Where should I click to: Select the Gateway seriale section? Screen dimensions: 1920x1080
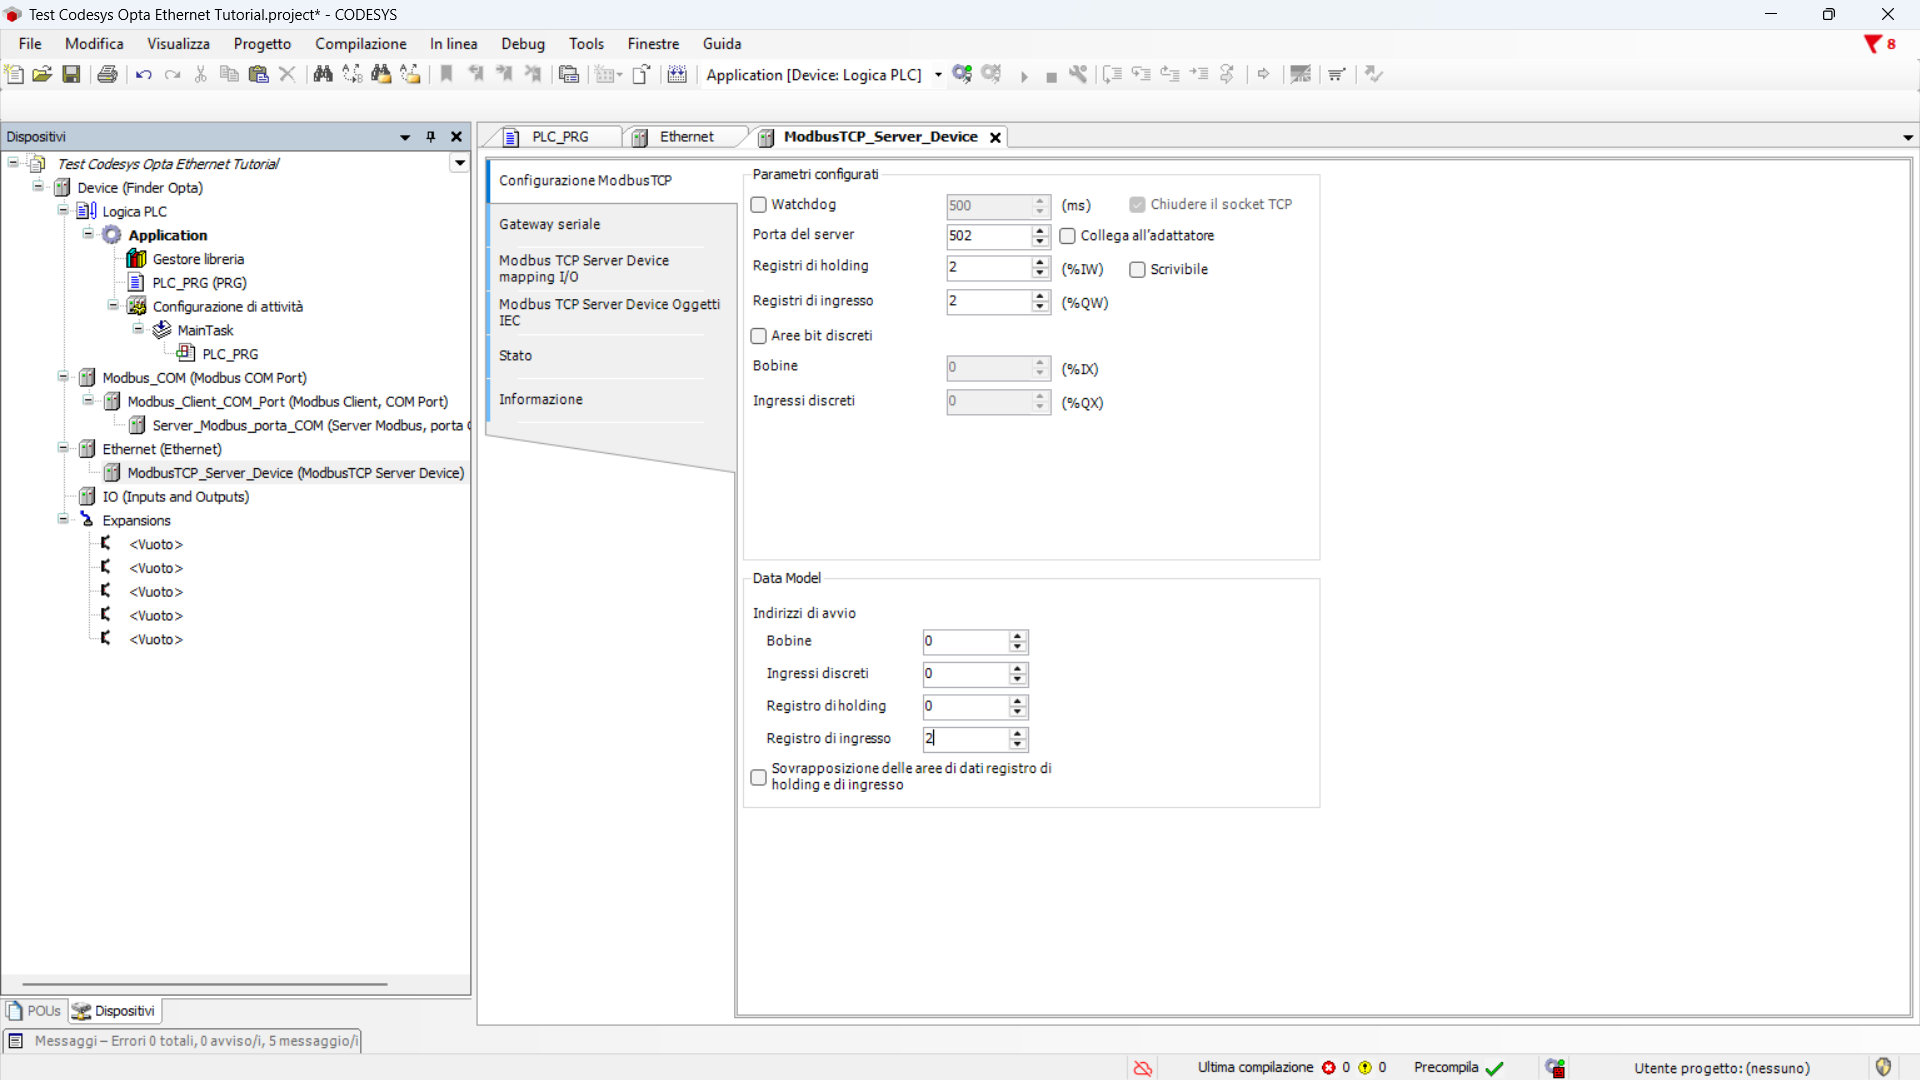[550, 224]
